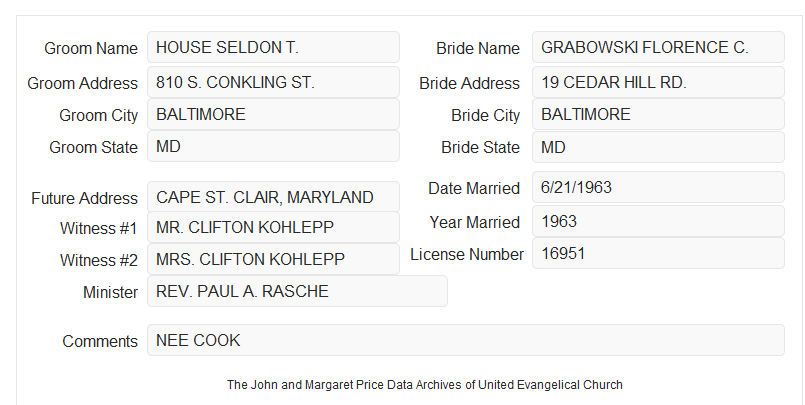Viewport: 805px width, 405px height.
Task: Click the Bride Address input
Action: 658,82
